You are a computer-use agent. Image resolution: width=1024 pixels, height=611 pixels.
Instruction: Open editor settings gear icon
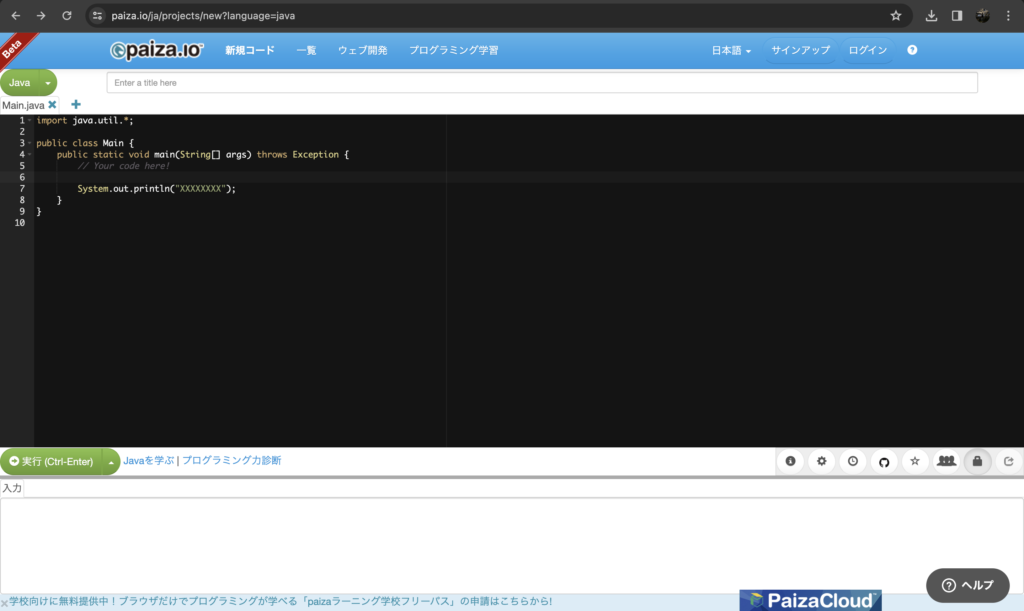click(x=822, y=461)
